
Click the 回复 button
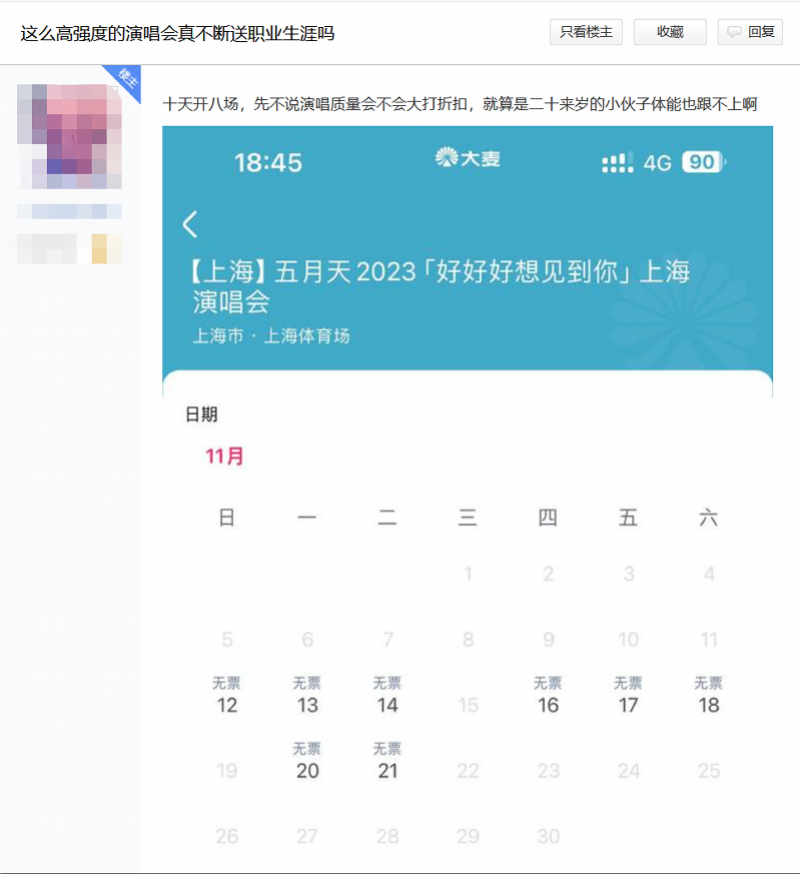750,32
